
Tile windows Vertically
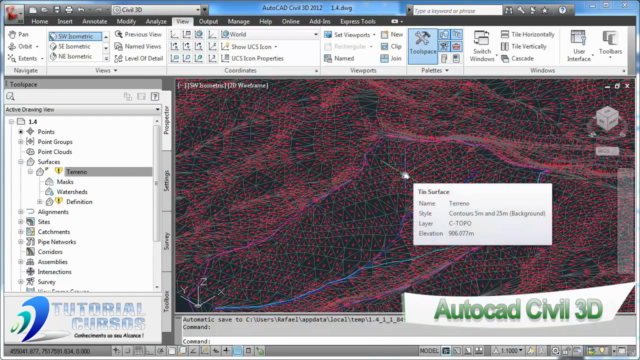(x=524, y=47)
